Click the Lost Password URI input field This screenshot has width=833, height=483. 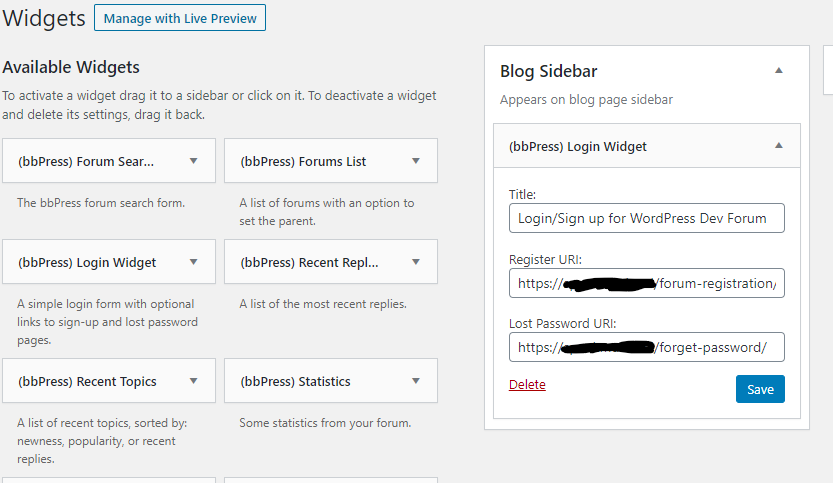(647, 347)
